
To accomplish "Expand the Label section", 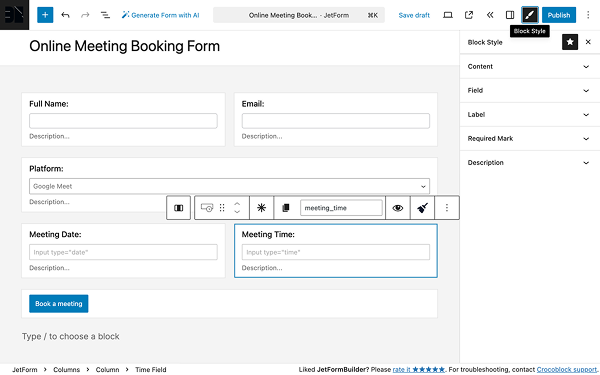I will [x=530, y=115].
